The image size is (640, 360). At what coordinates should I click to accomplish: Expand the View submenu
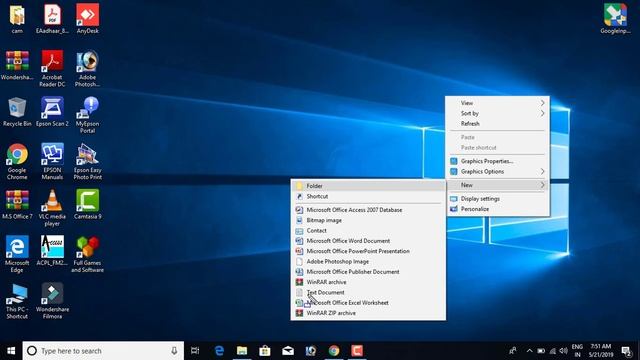coord(498,103)
